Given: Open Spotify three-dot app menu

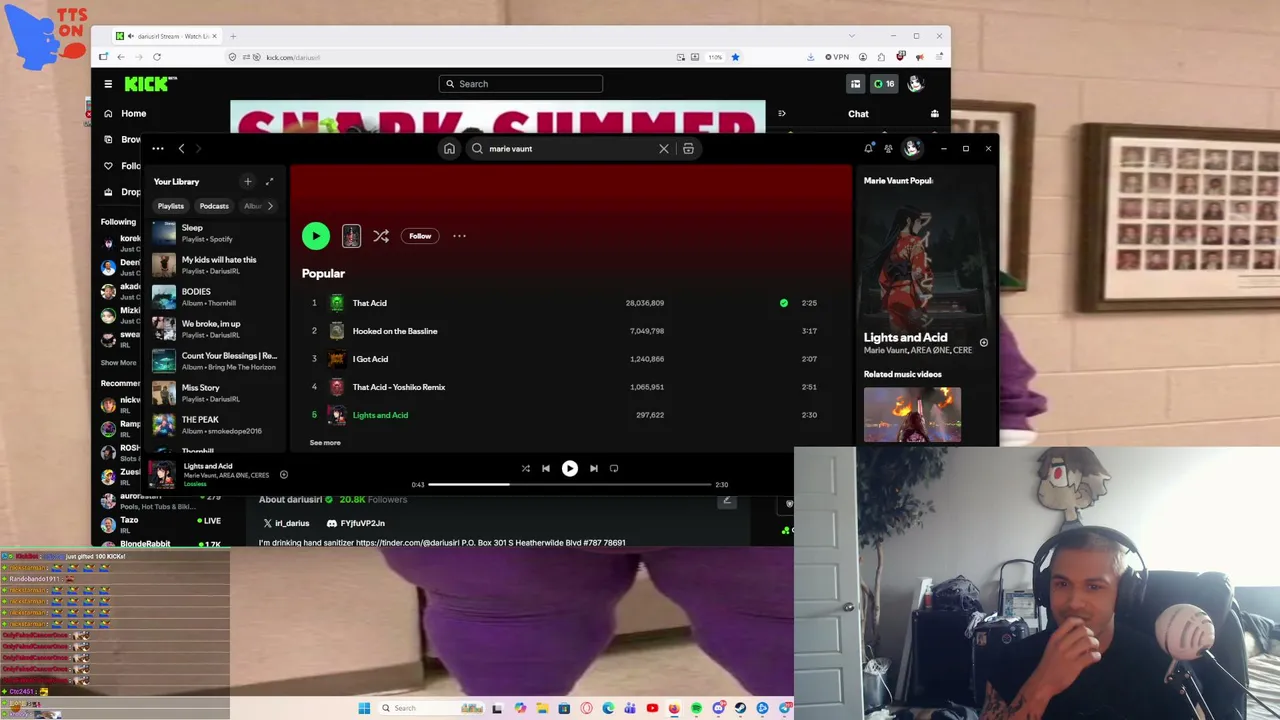Looking at the screenshot, I should point(158,149).
